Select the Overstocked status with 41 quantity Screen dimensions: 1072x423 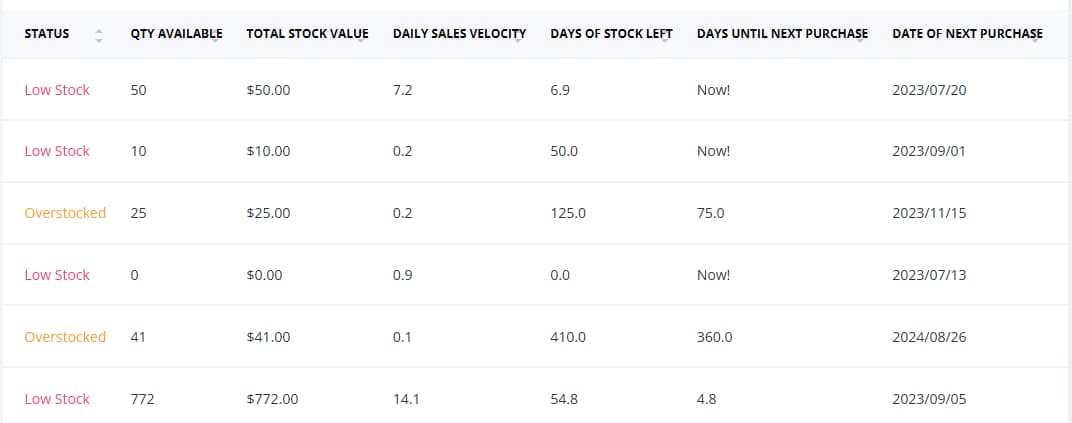[x=65, y=337]
